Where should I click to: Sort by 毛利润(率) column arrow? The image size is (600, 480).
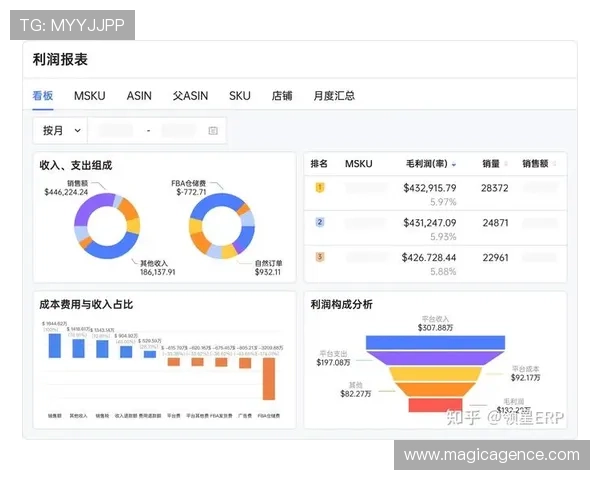(x=454, y=165)
